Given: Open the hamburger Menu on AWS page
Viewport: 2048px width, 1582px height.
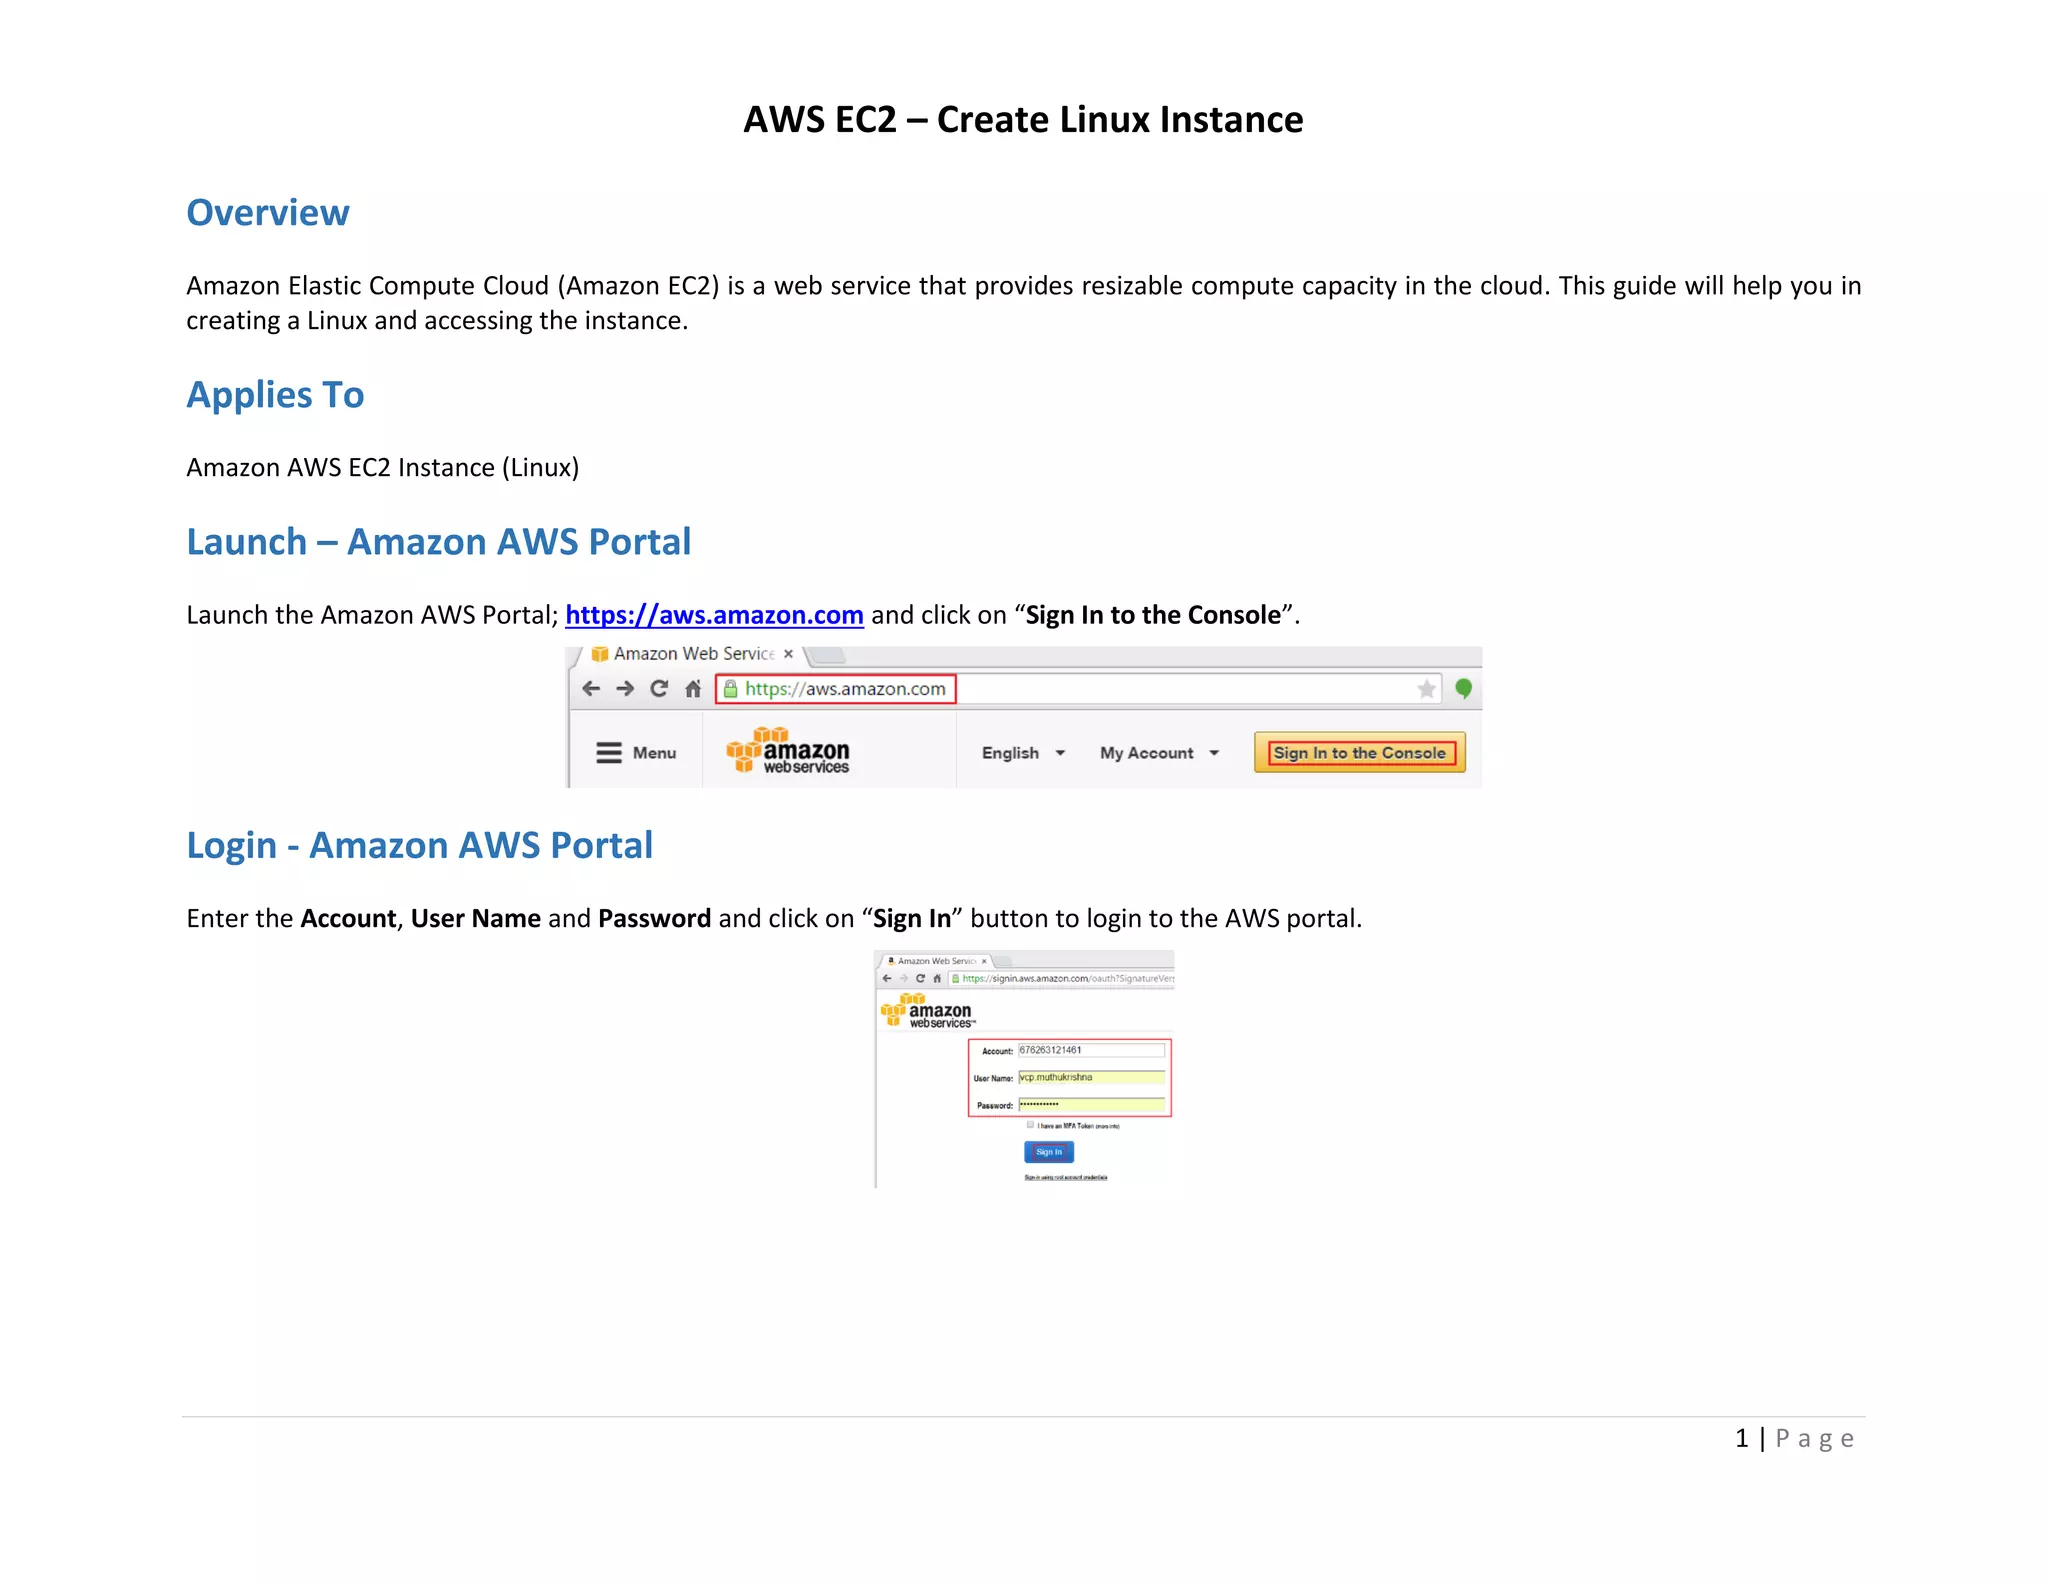Looking at the screenshot, I should pos(637,753).
